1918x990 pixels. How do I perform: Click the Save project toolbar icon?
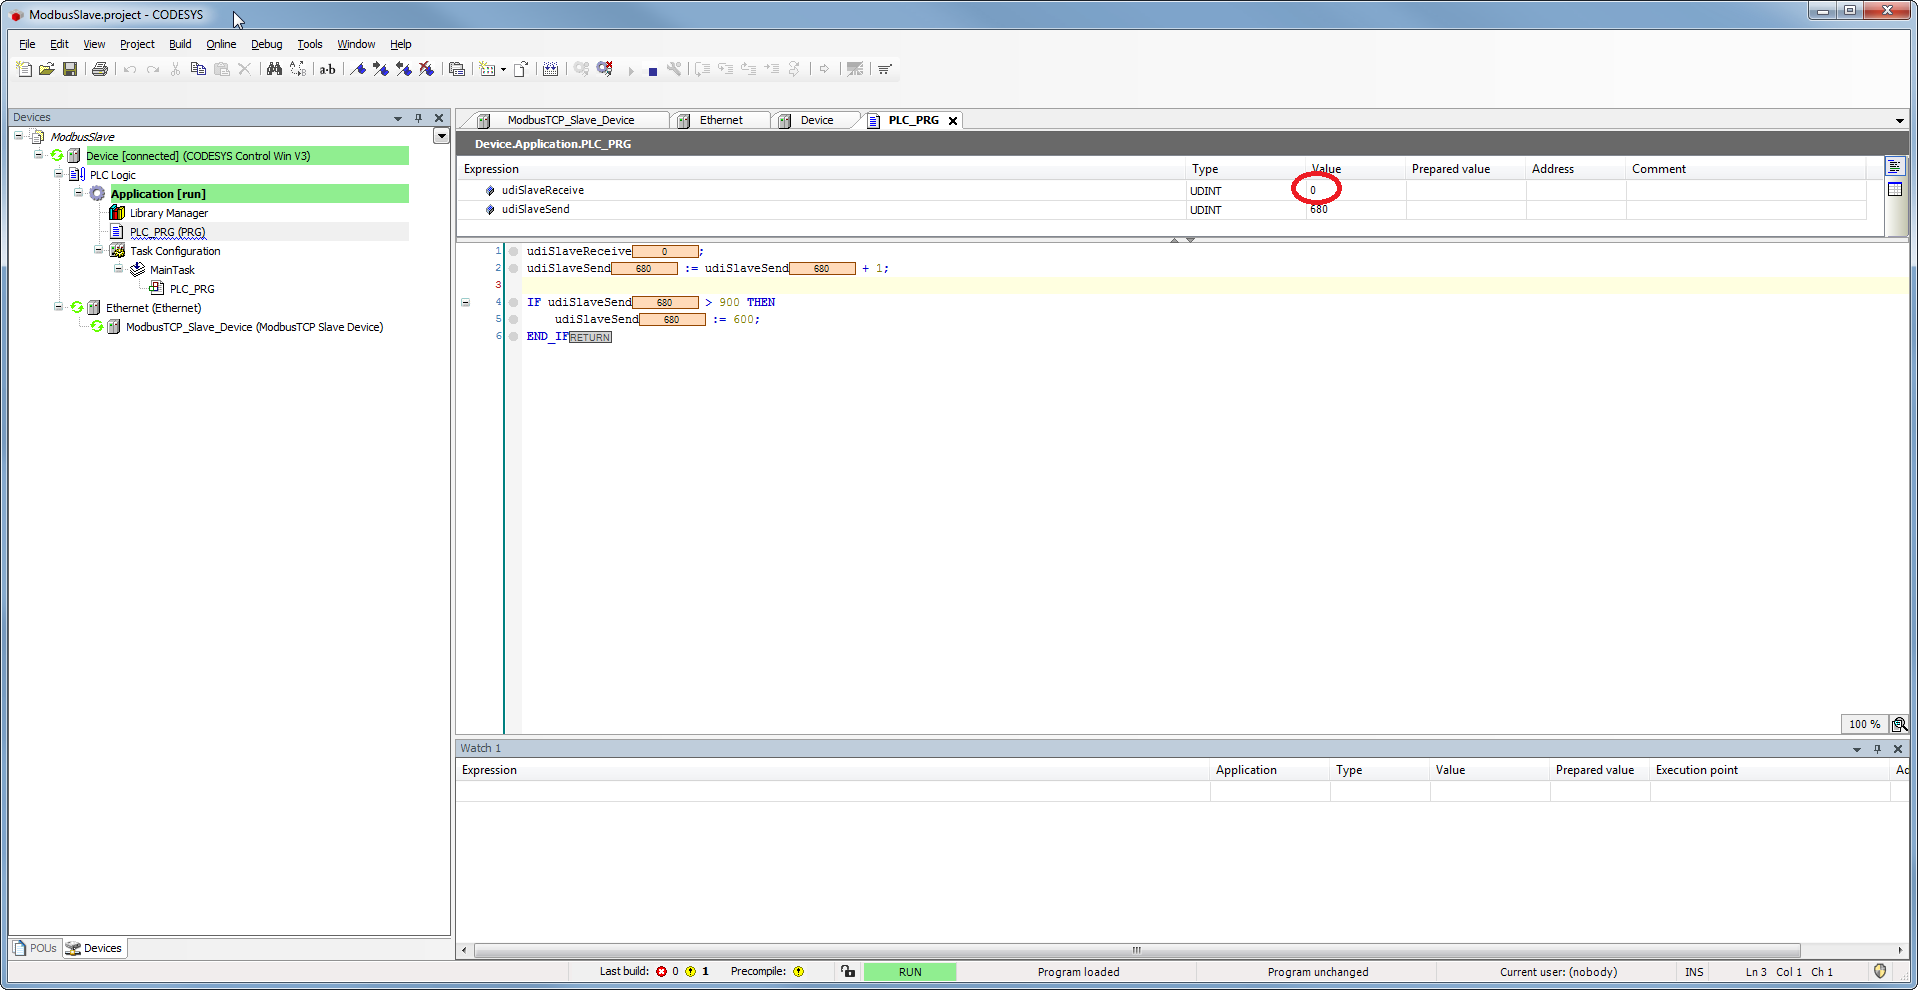[70, 69]
